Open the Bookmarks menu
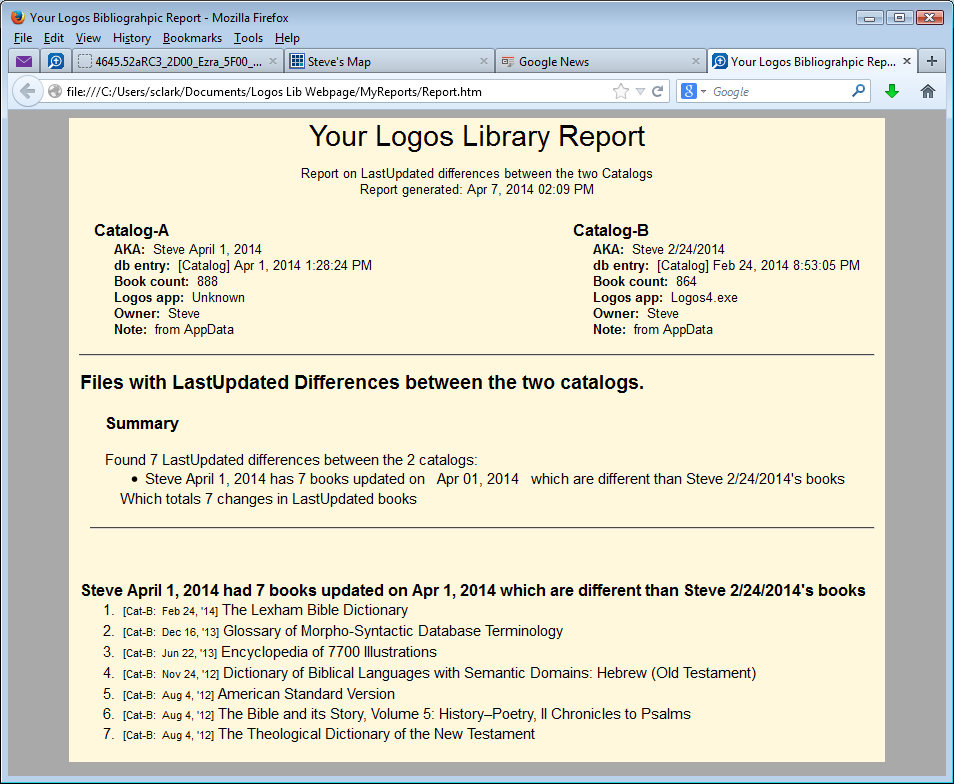The image size is (954, 784). tap(192, 38)
